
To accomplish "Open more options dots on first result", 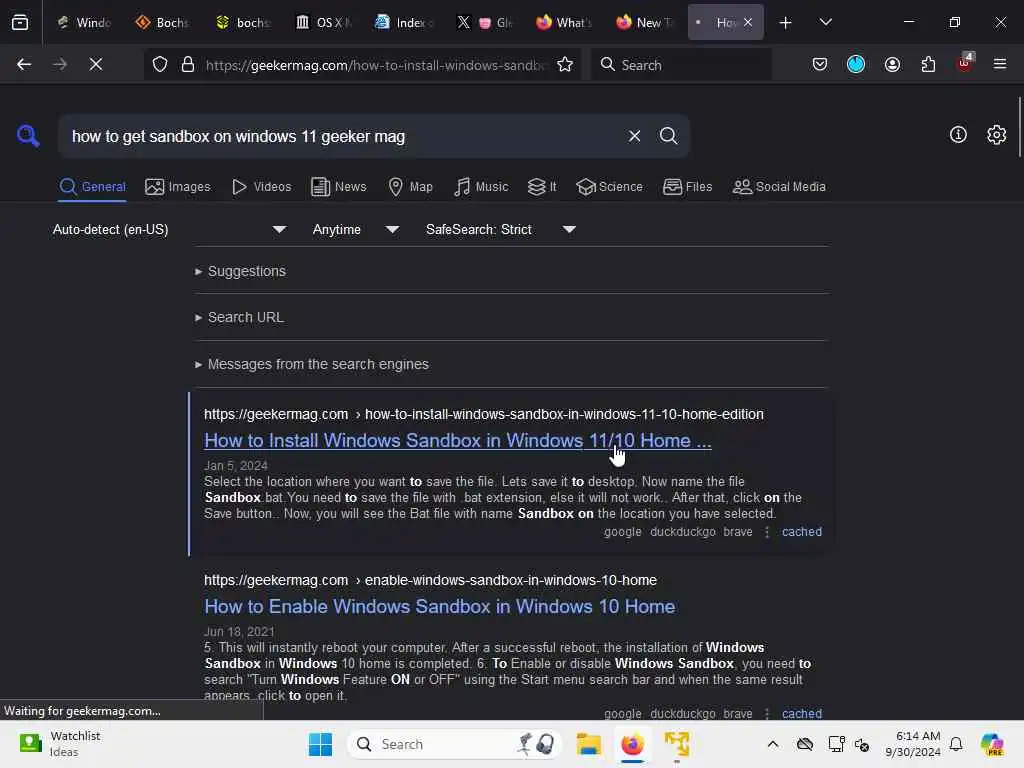I will (x=767, y=532).
